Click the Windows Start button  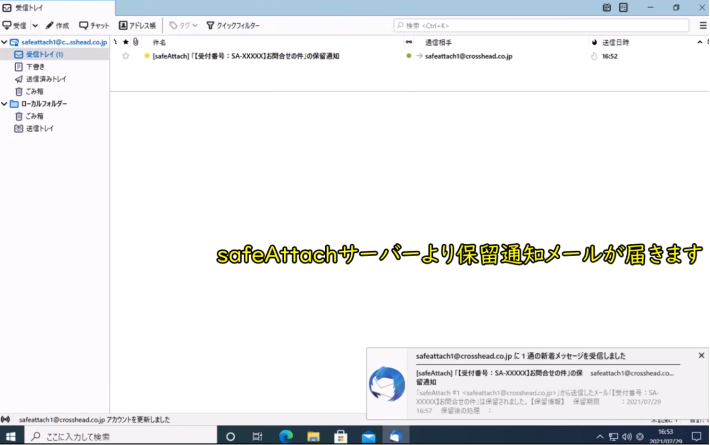[x=10, y=436]
